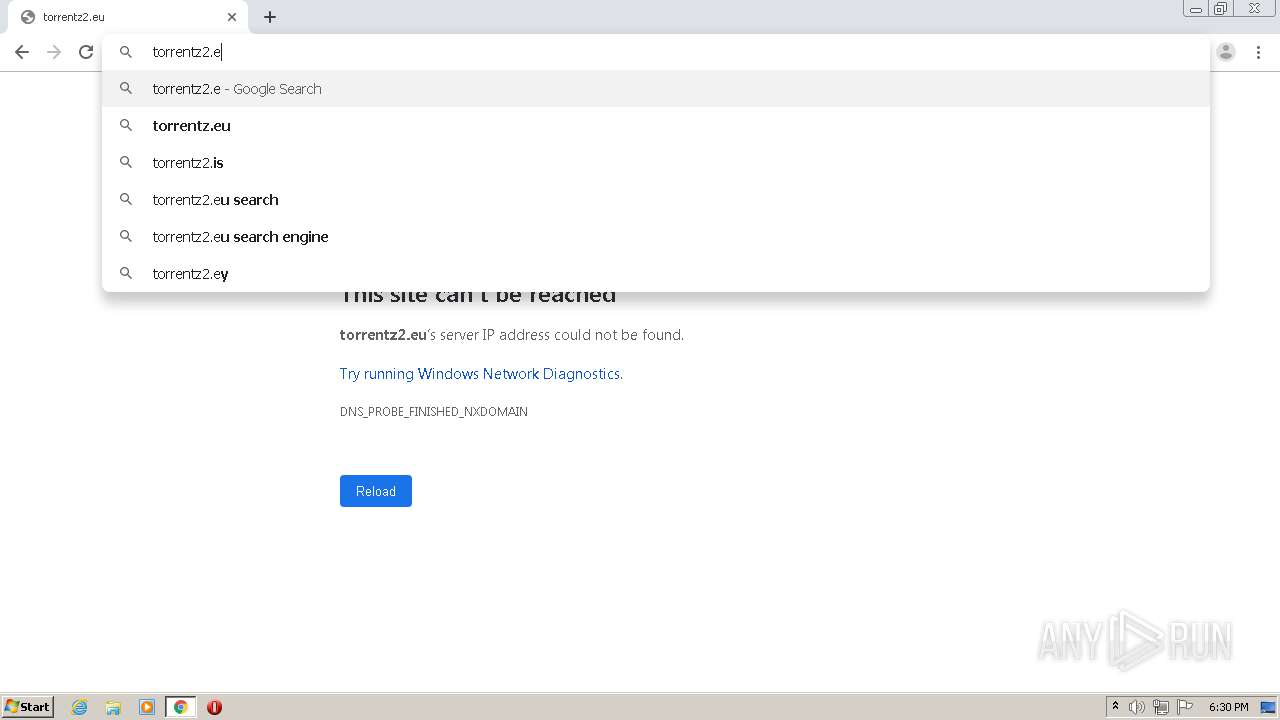Image resolution: width=1280 pixels, height=720 pixels.
Task: Open Windows Explorer folder icon in taskbar
Action: [x=113, y=707]
